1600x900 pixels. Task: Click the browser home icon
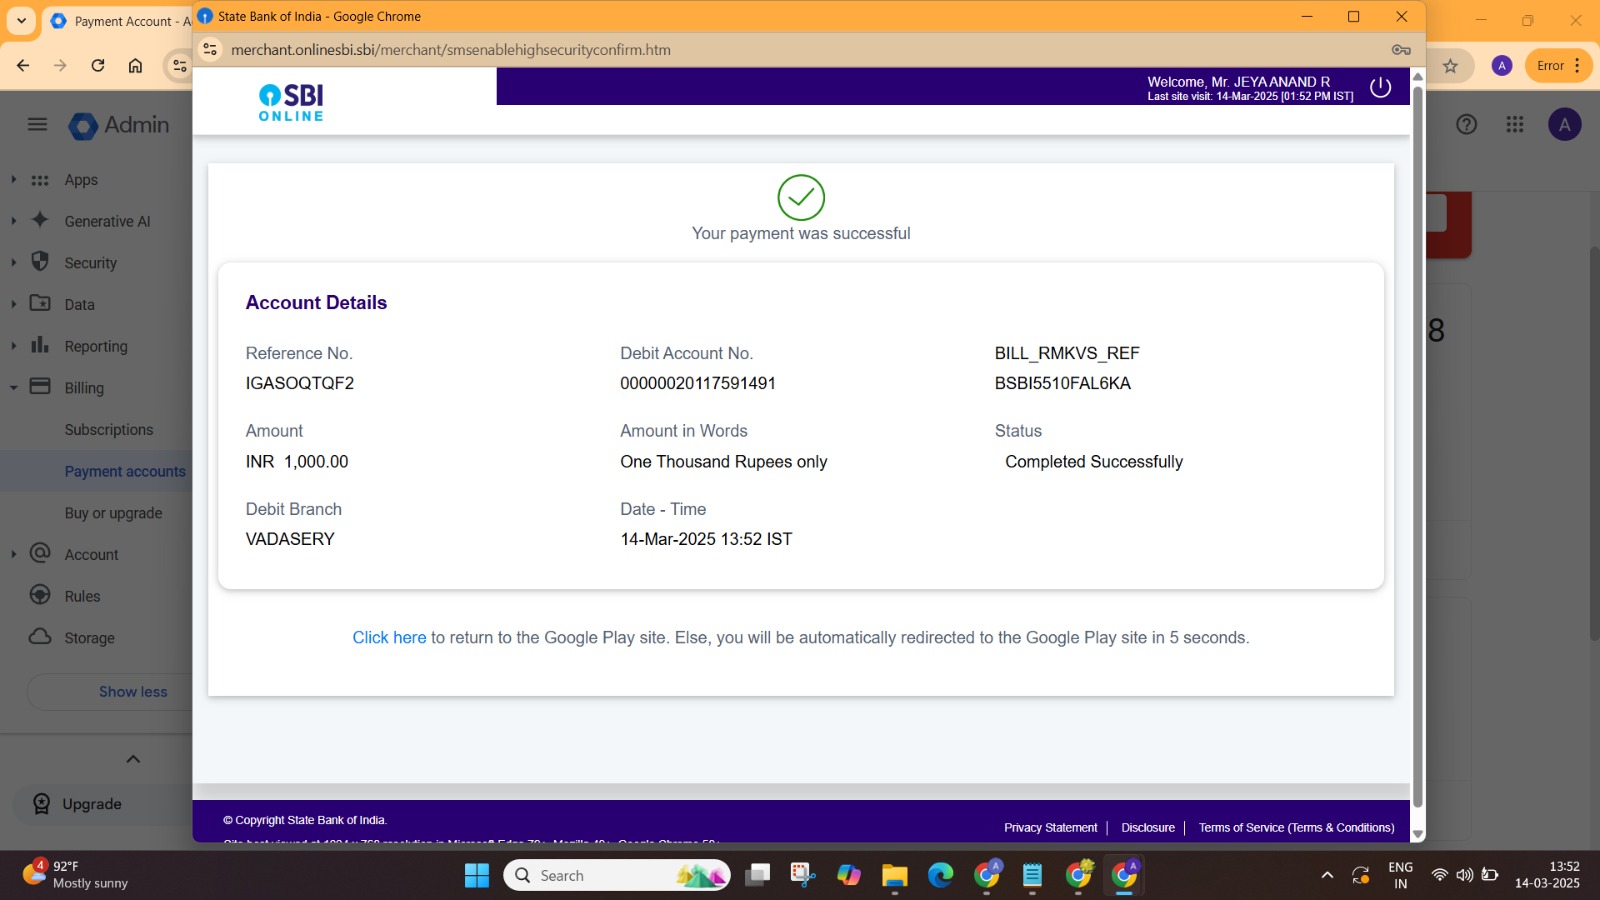(x=135, y=66)
